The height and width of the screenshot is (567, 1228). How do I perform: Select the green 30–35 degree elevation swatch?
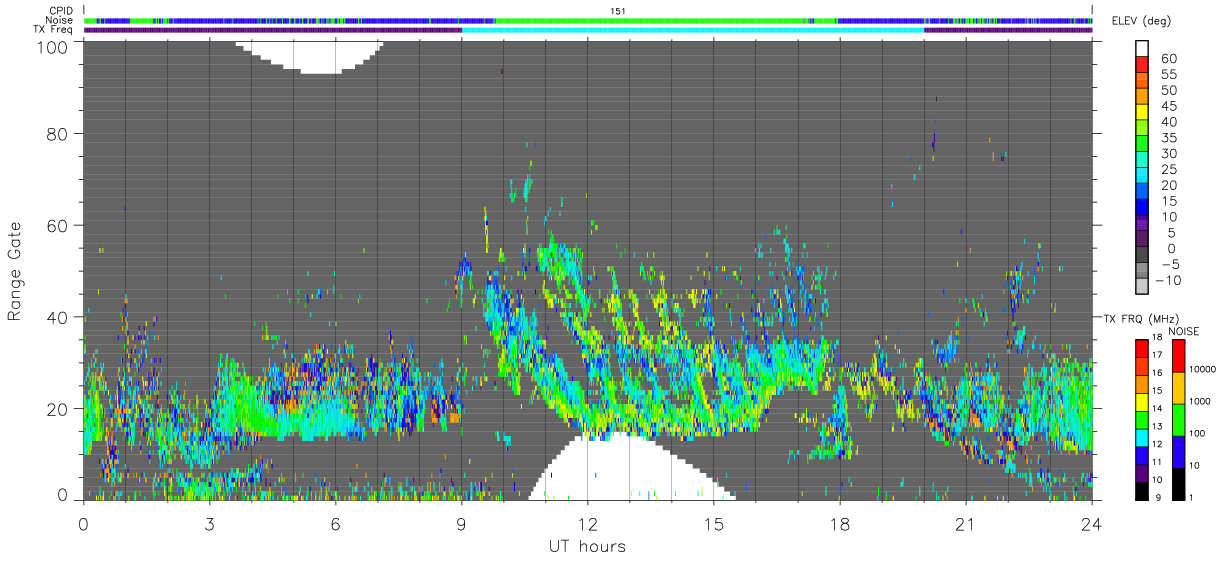(1142, 145)
